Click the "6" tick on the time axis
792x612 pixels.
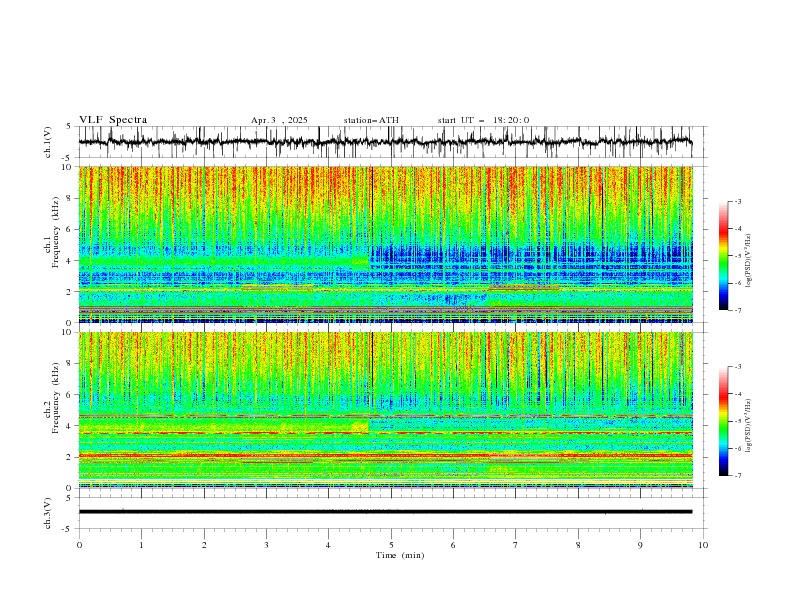pos(453,545)
